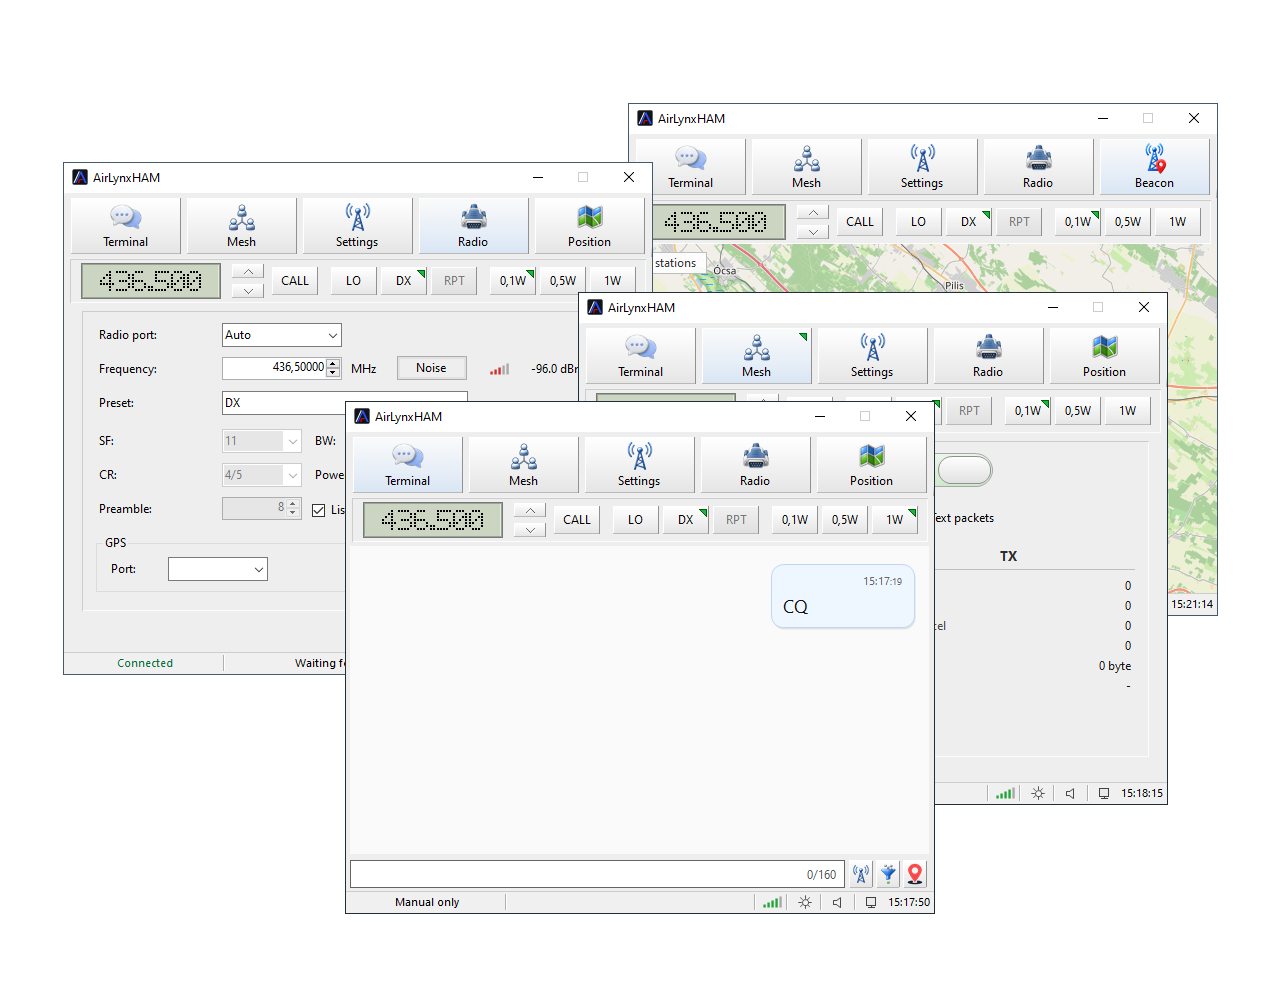Click the funnel filter icon beside message field

click(888, 874)
